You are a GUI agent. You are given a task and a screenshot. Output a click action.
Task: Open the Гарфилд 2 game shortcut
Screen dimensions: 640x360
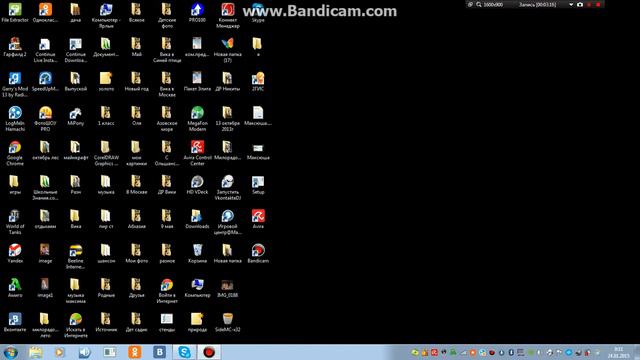coord(15,47)
